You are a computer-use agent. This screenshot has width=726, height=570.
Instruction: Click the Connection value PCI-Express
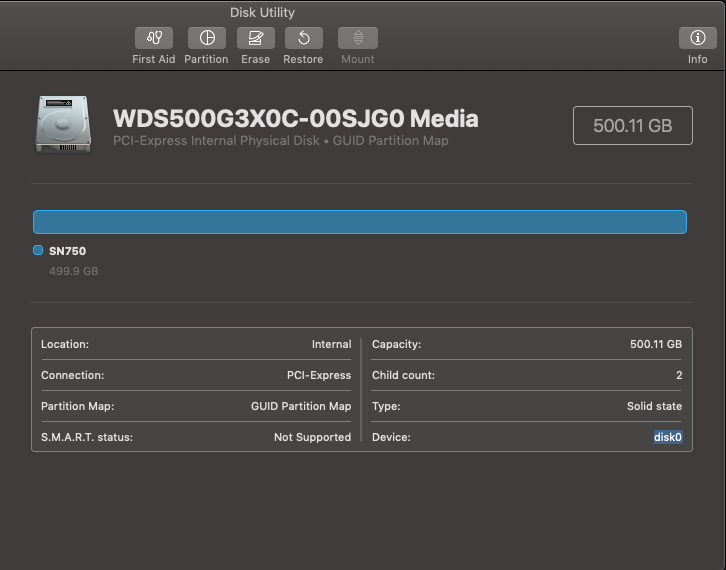(319, 375)
